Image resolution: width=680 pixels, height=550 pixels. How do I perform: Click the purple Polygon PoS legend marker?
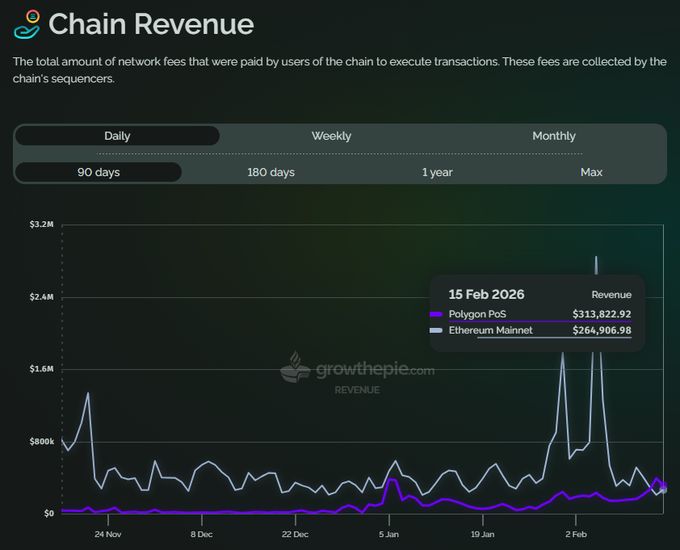coord(435,314)
